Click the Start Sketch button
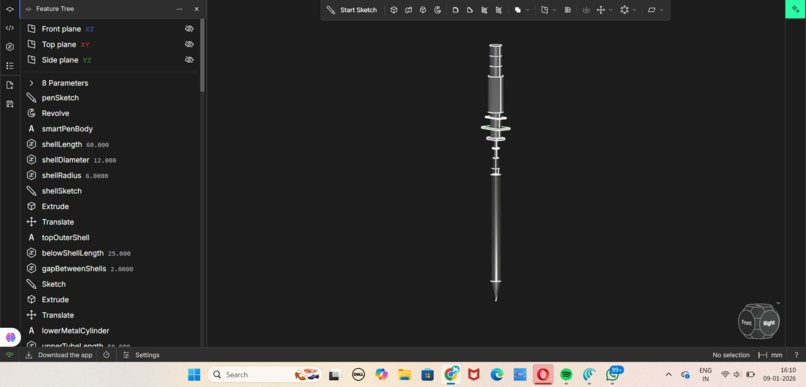The height and width of the screenshot is (387, 806). click(352, 10)
